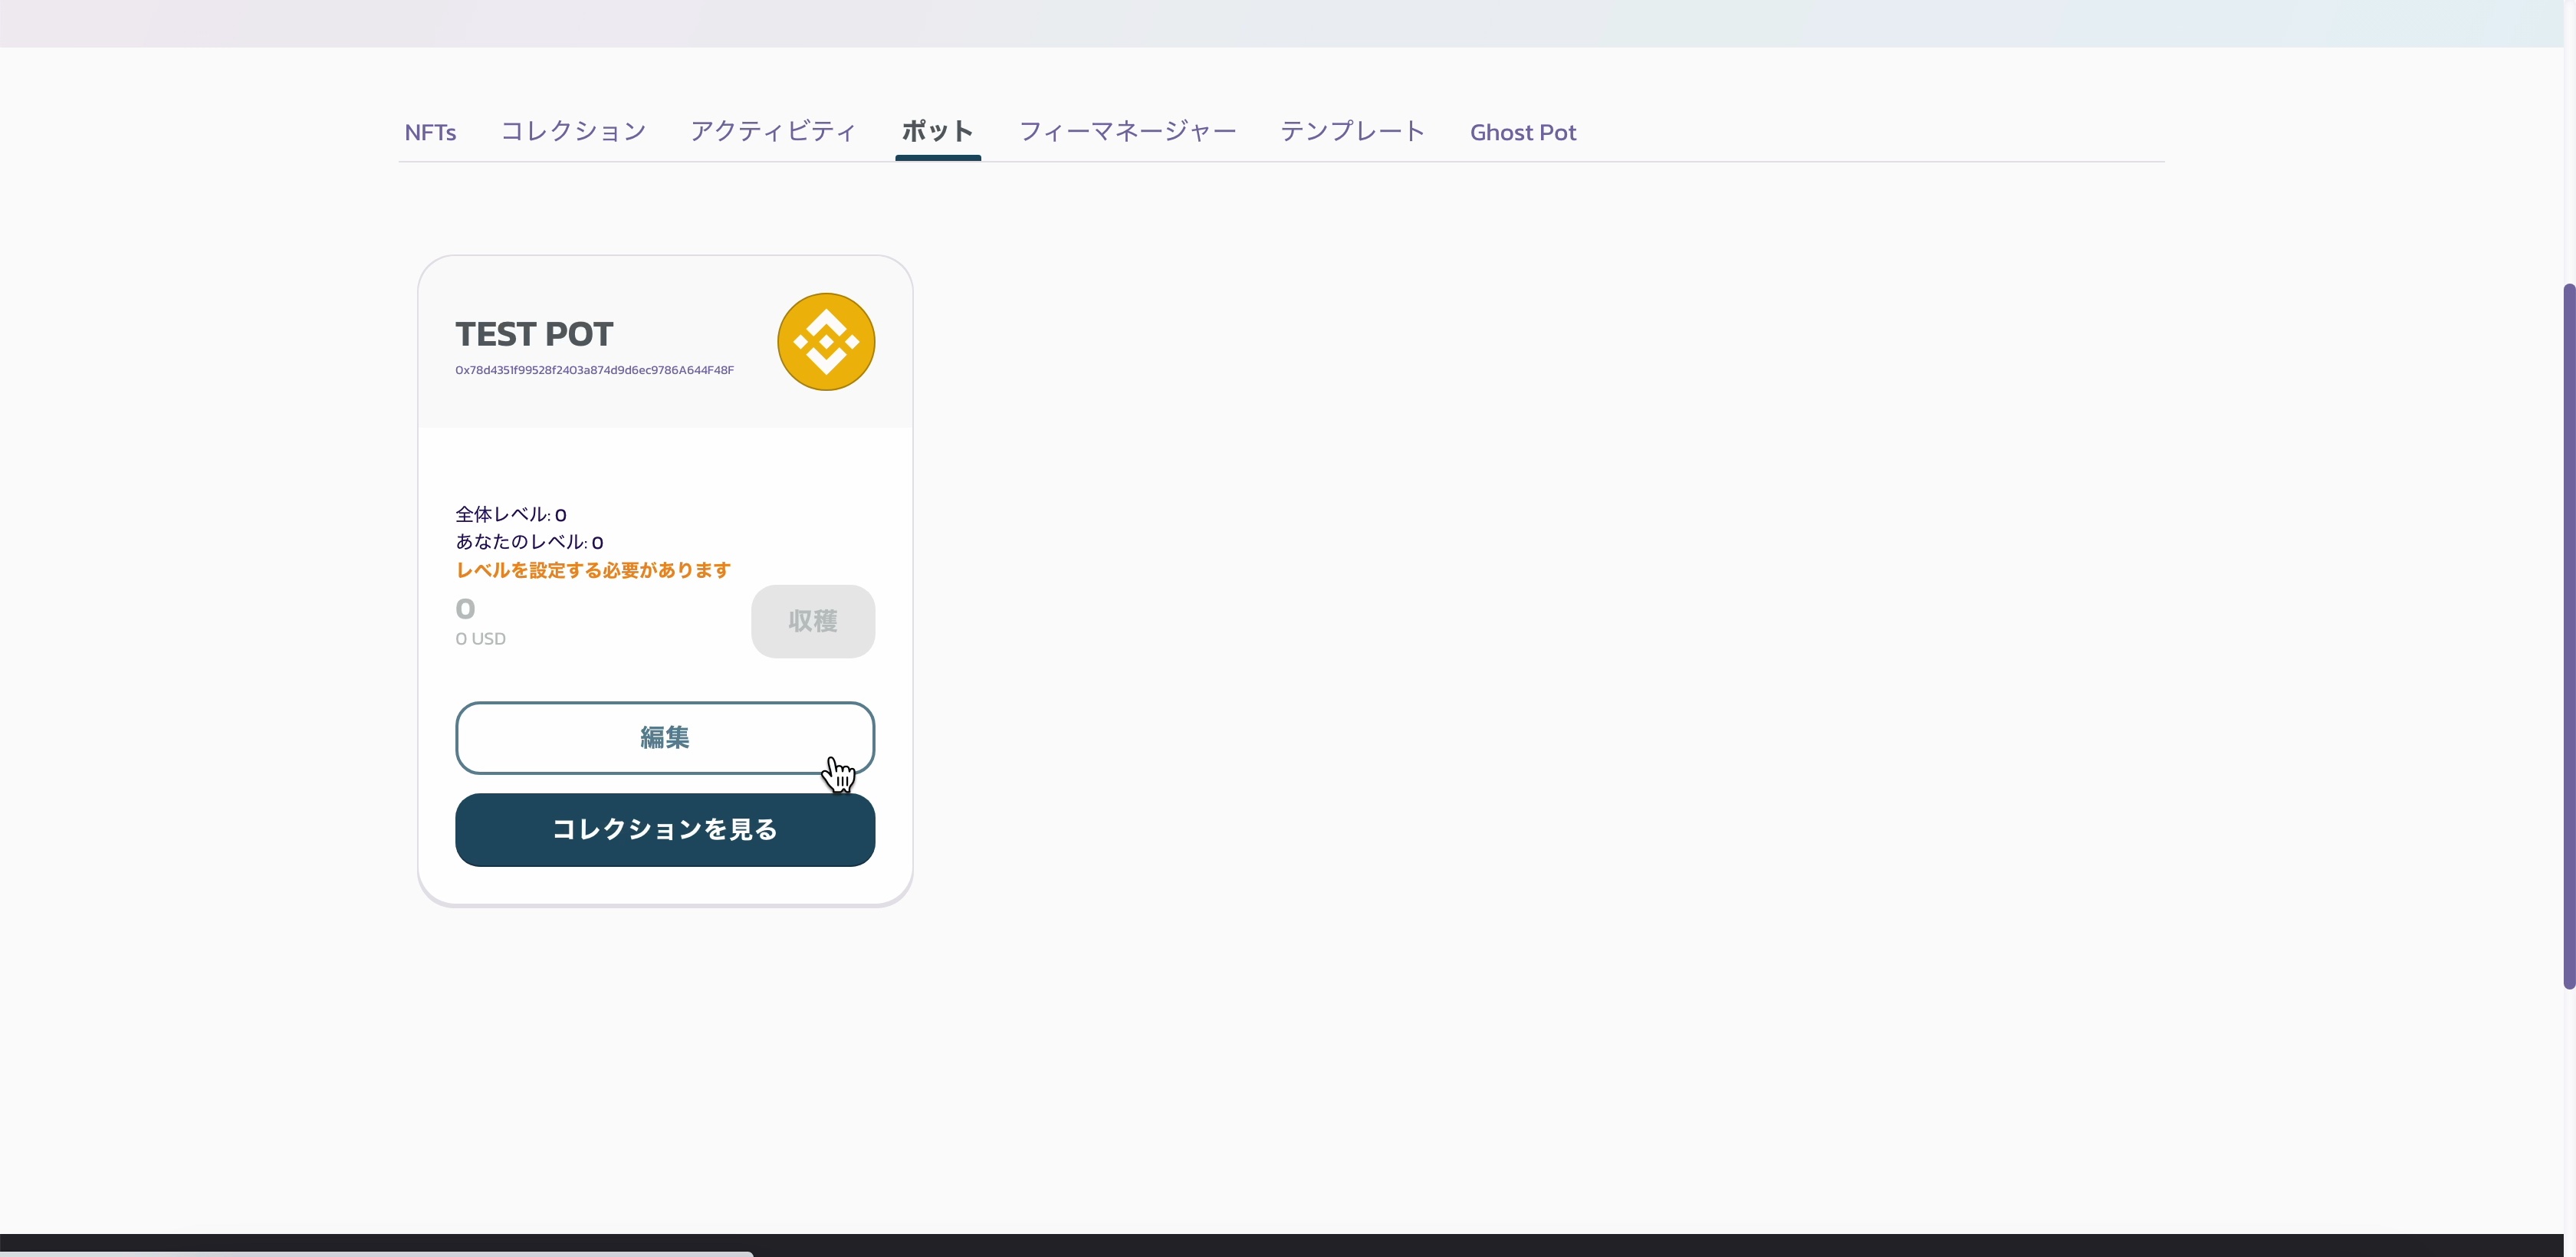
Task: Click the 編集 edit button
Action: coord(665,738)
